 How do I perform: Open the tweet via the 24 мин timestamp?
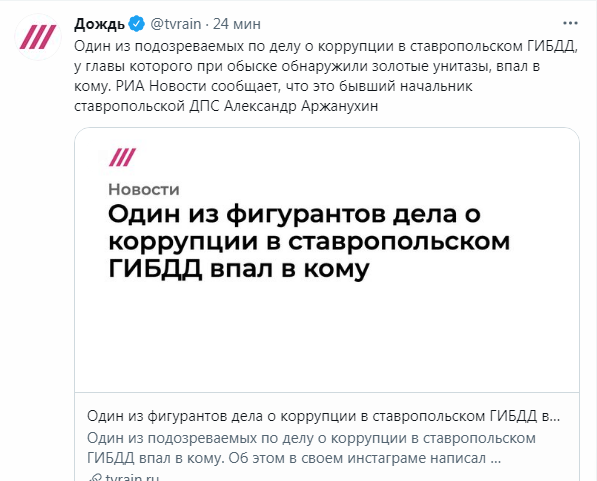[x=237, y=24]
